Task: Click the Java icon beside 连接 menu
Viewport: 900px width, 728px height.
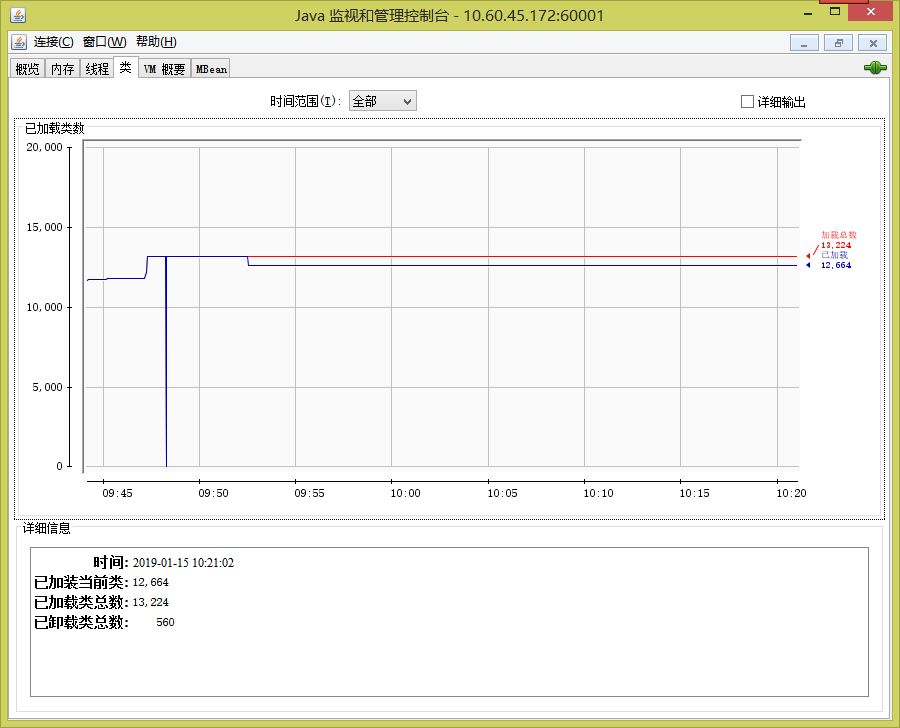Action: pyautogui.click(x=19, y=42)
